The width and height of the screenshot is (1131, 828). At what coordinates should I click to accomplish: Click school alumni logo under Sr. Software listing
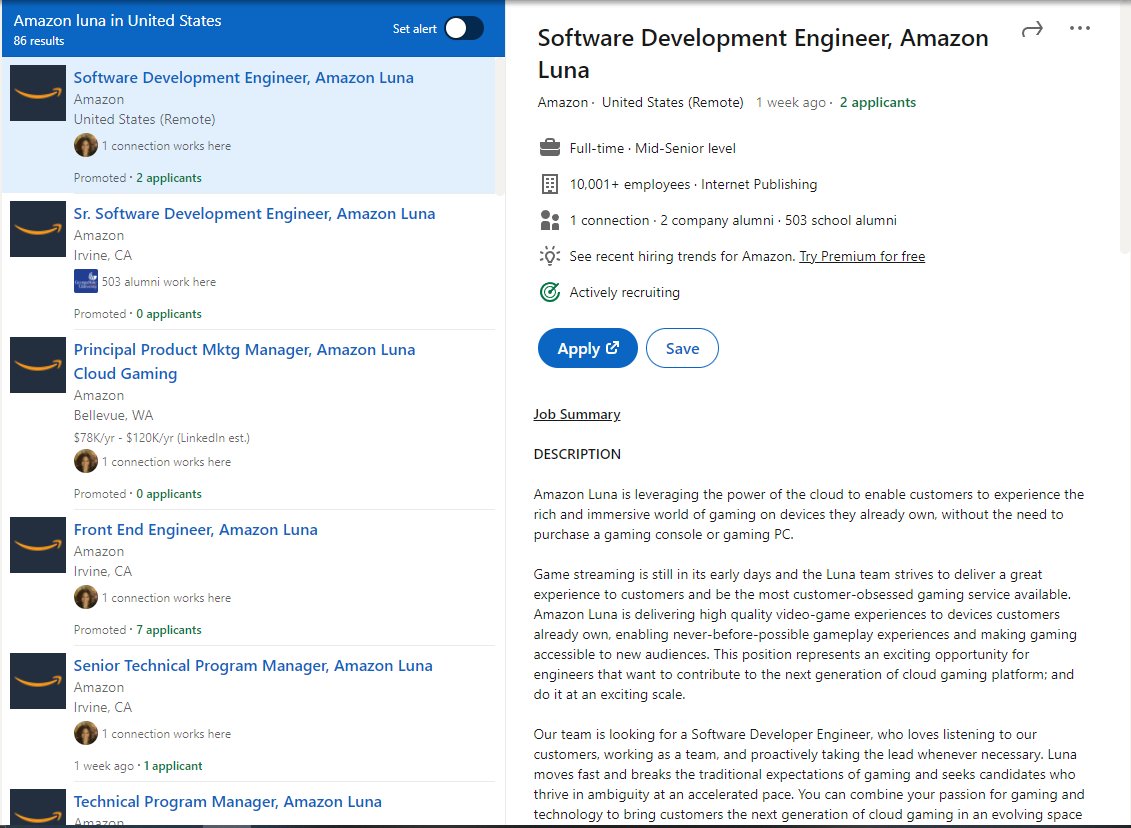[x=86, y=281]
